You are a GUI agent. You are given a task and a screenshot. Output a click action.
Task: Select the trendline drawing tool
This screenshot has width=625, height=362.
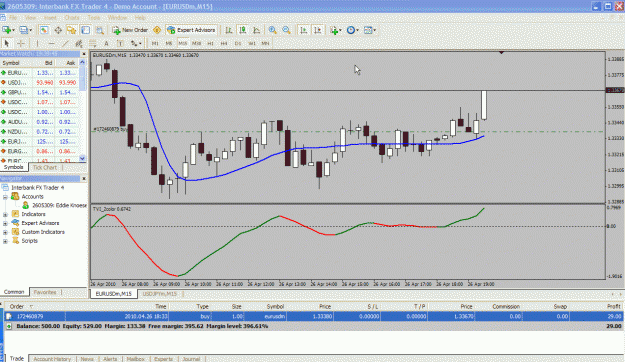[65, 43]
